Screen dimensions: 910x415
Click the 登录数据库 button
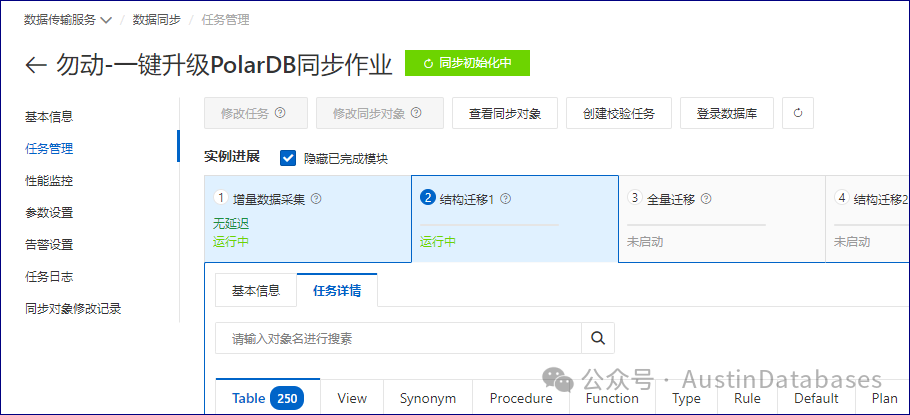(727, 113)
